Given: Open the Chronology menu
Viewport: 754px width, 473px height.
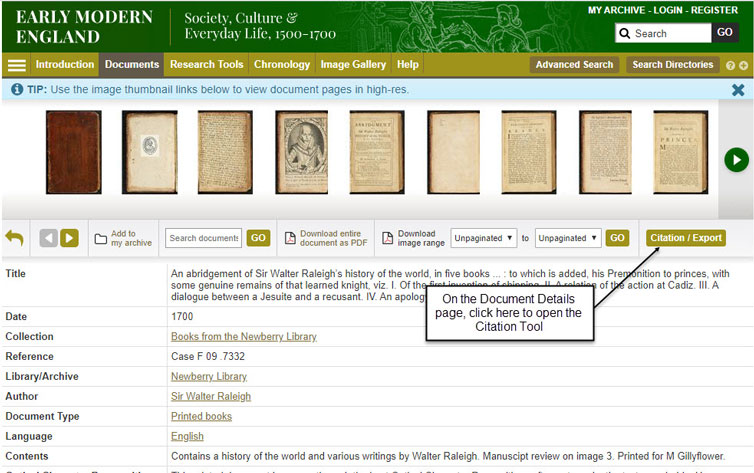Looking at the screenshot, I should (282, 64).
